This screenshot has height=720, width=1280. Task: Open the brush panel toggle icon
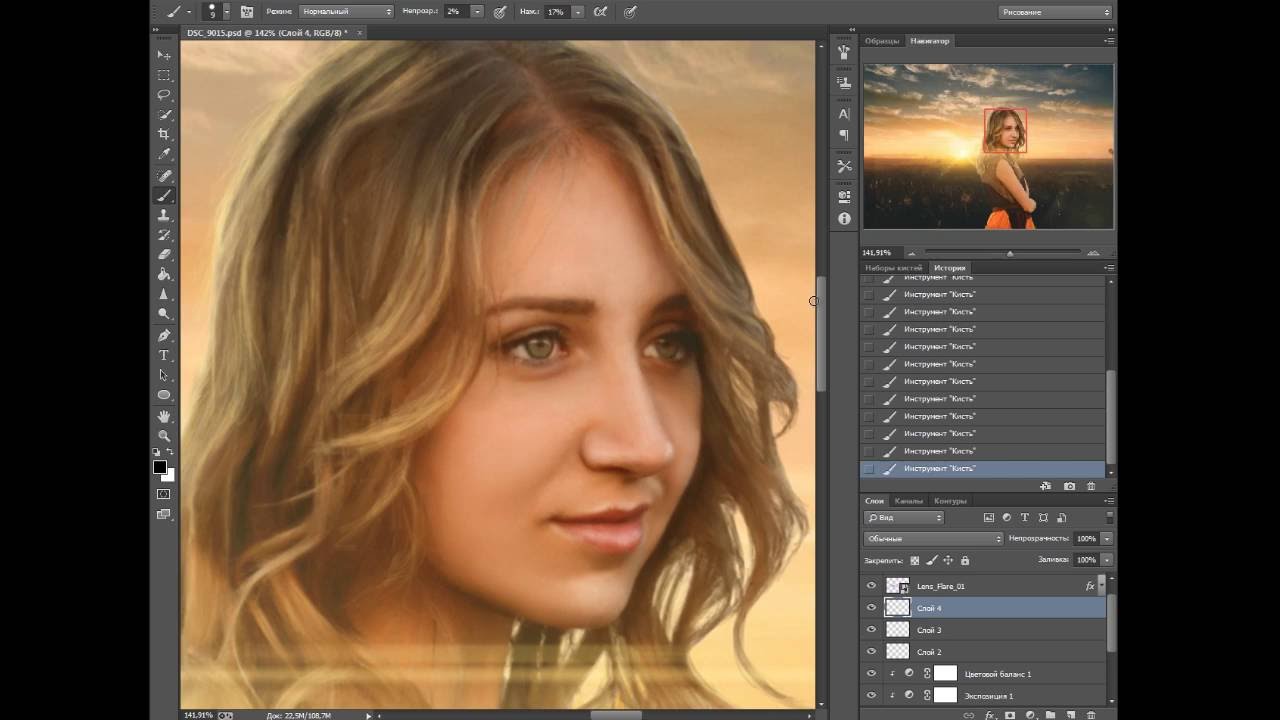(246, 12)
